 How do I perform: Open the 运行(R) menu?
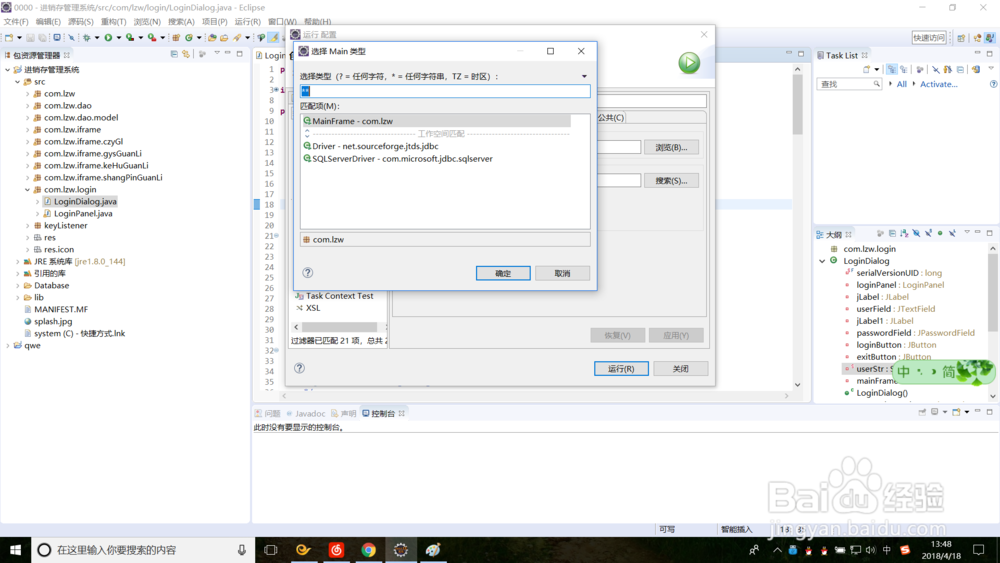click(x=247, y=22)
